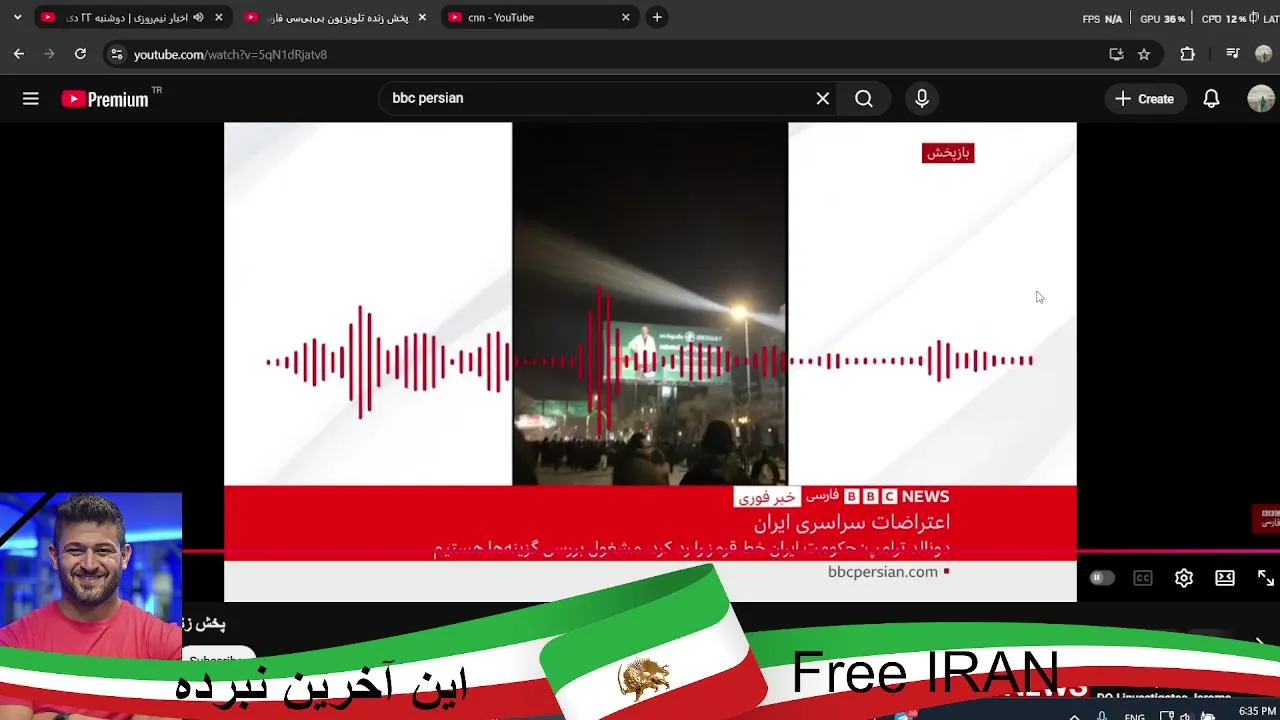1280x720 pixels.
Task: Click the CPU 12% overlay readout
Action: pos(1223,19)
